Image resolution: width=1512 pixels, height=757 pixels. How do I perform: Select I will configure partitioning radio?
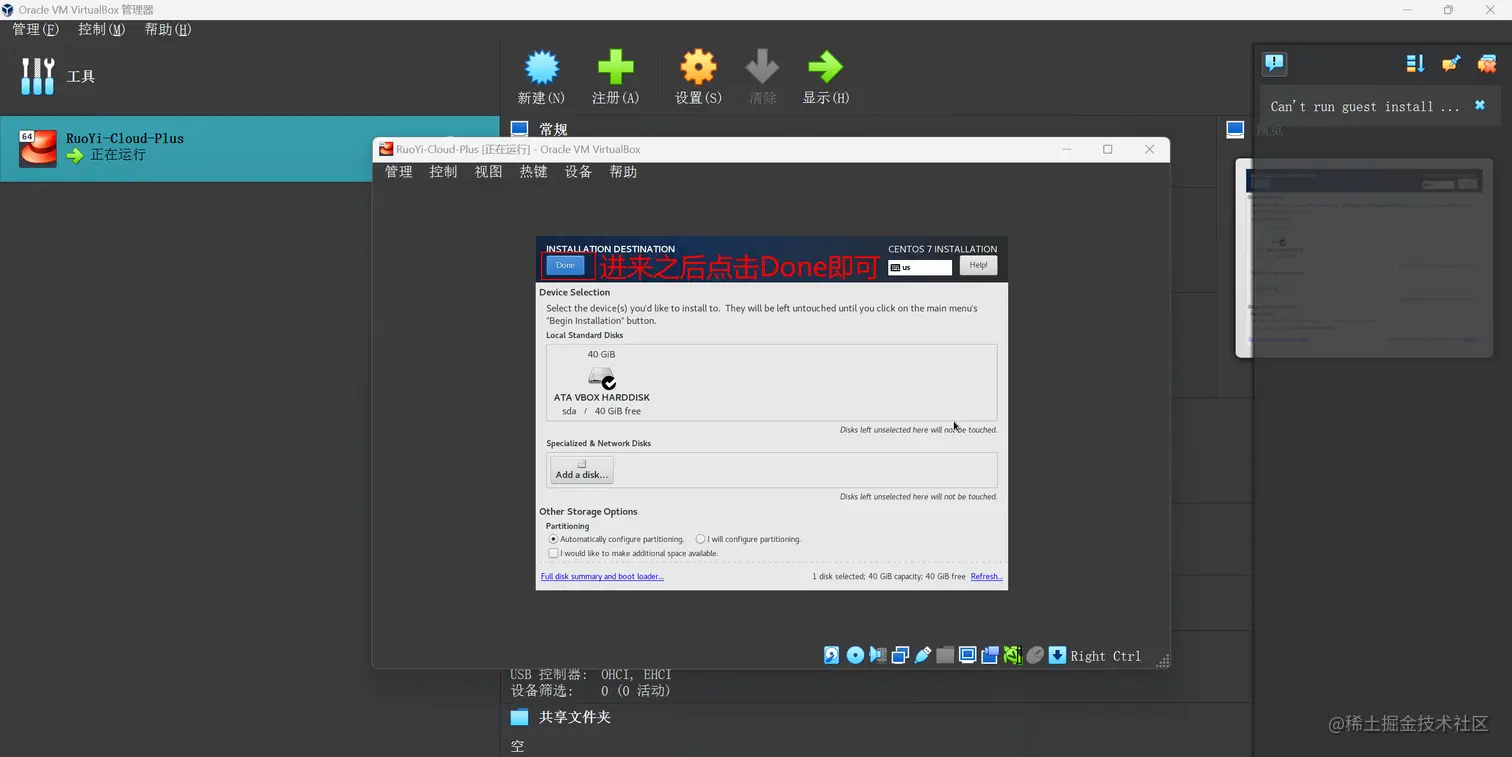[700, 539]
